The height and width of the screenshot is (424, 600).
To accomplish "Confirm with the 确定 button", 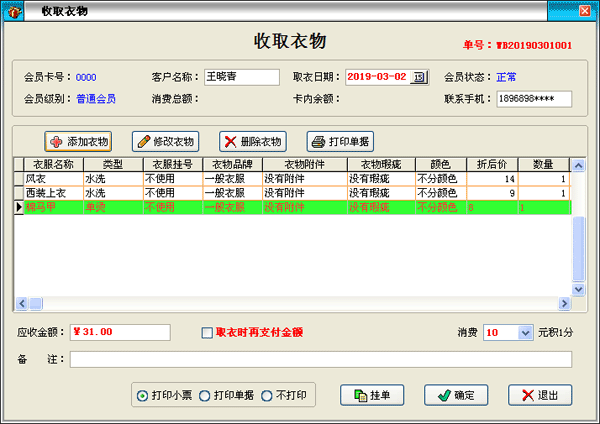I will point(456,395).
